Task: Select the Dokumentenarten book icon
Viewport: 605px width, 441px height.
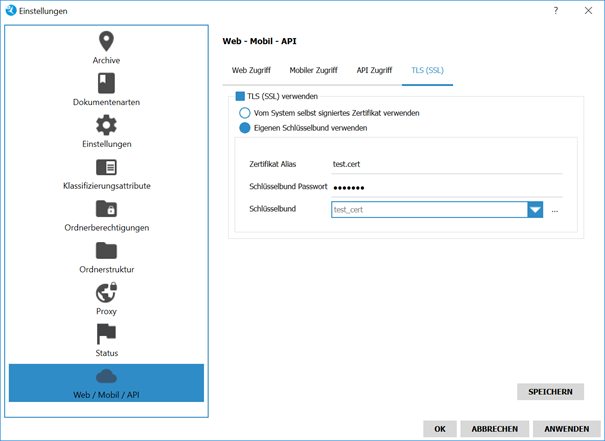Action: click(106, 83)
